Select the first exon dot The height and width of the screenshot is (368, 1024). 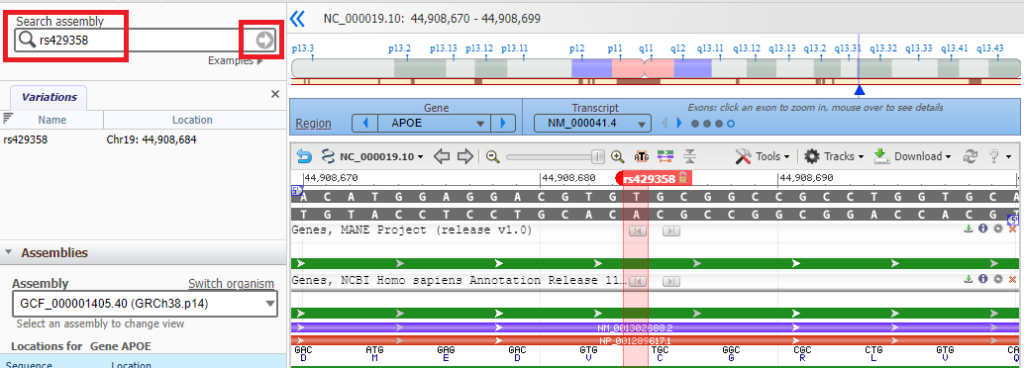coord(695,123)
